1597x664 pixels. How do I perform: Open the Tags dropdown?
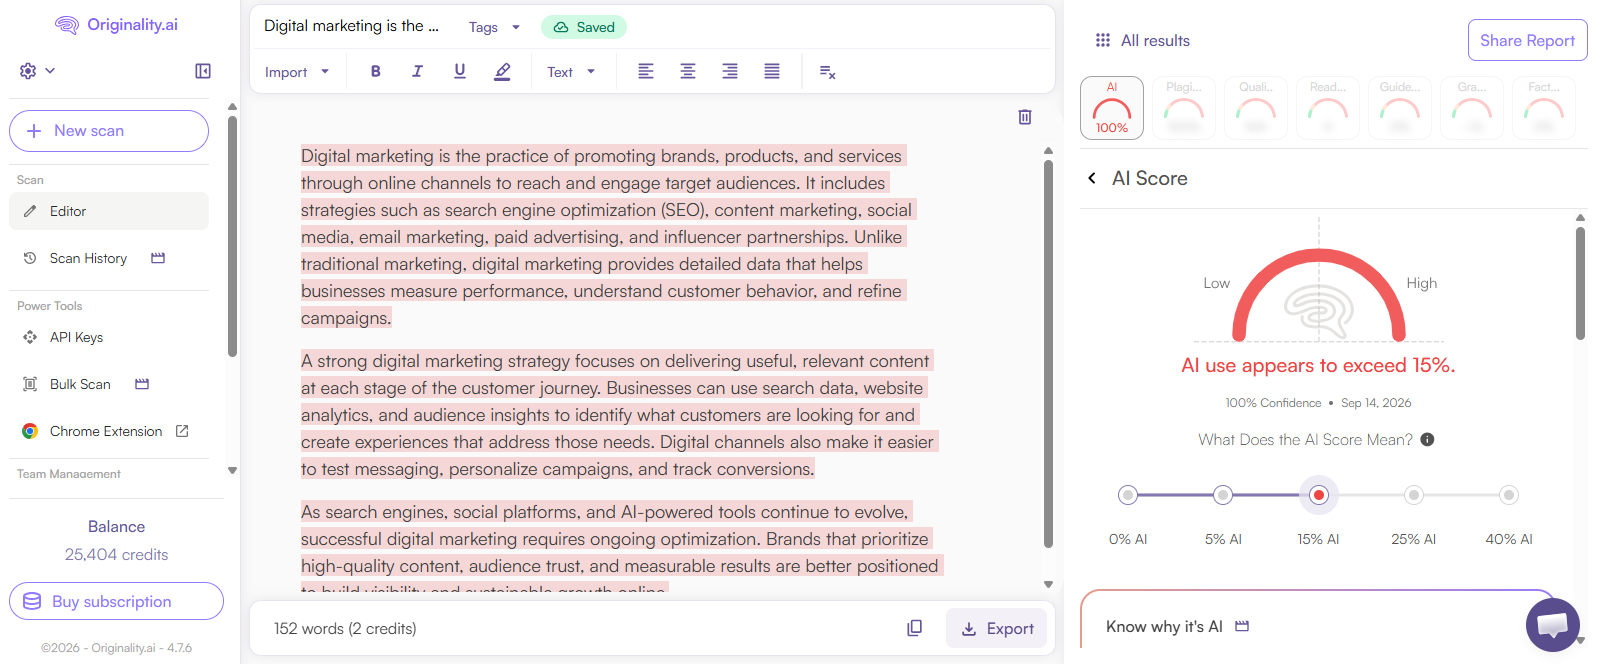coord(494,27)
